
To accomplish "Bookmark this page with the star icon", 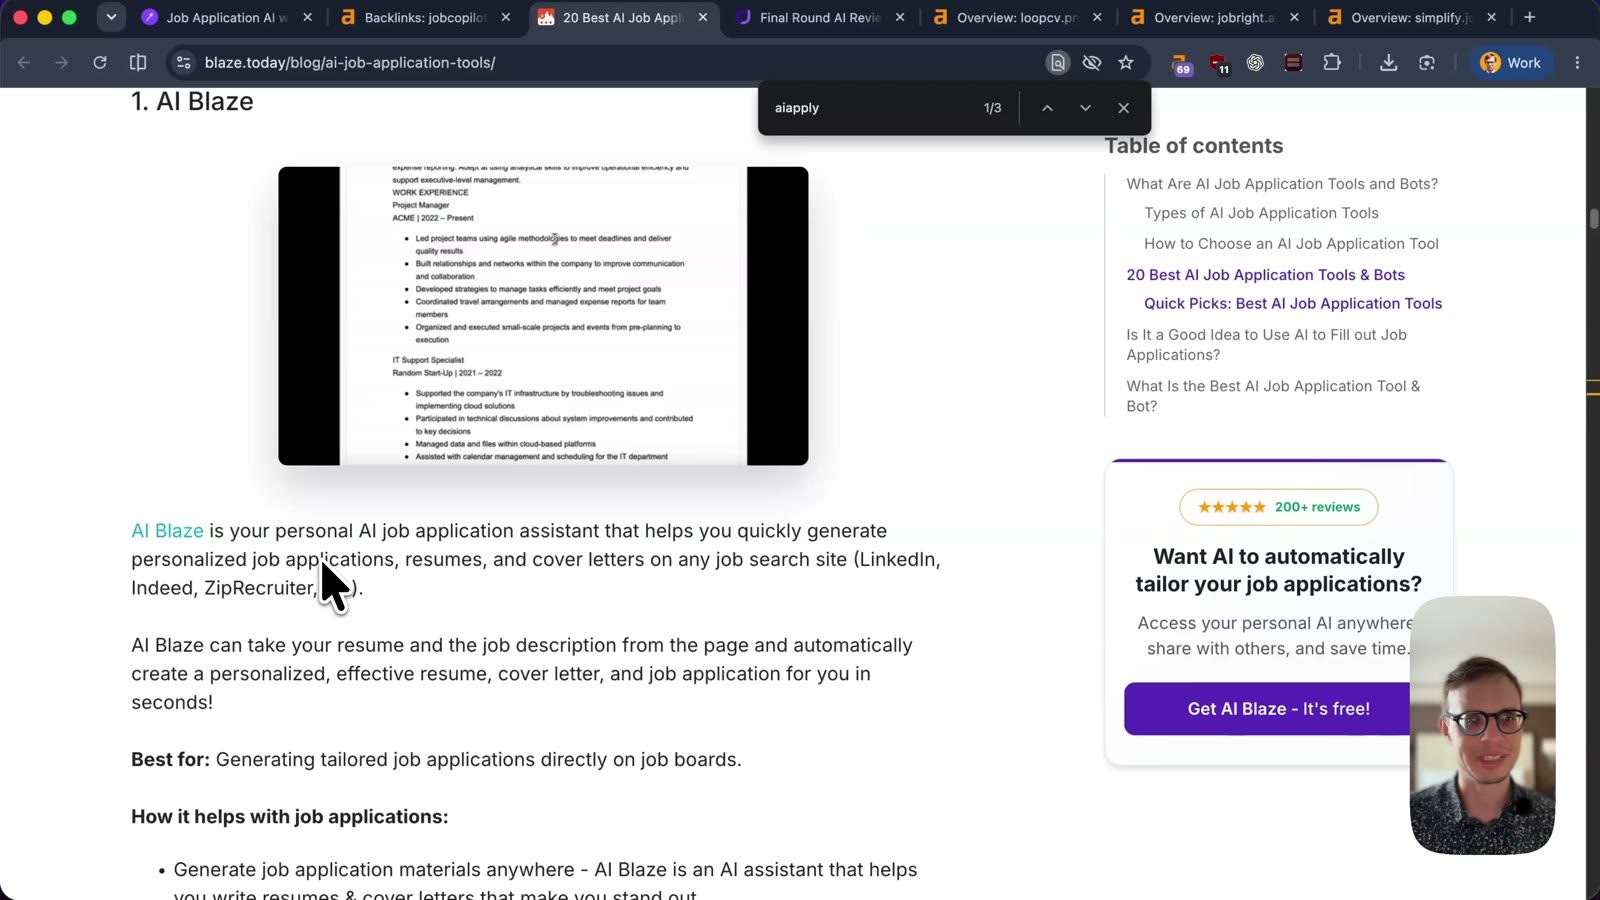I will 1126,62.
